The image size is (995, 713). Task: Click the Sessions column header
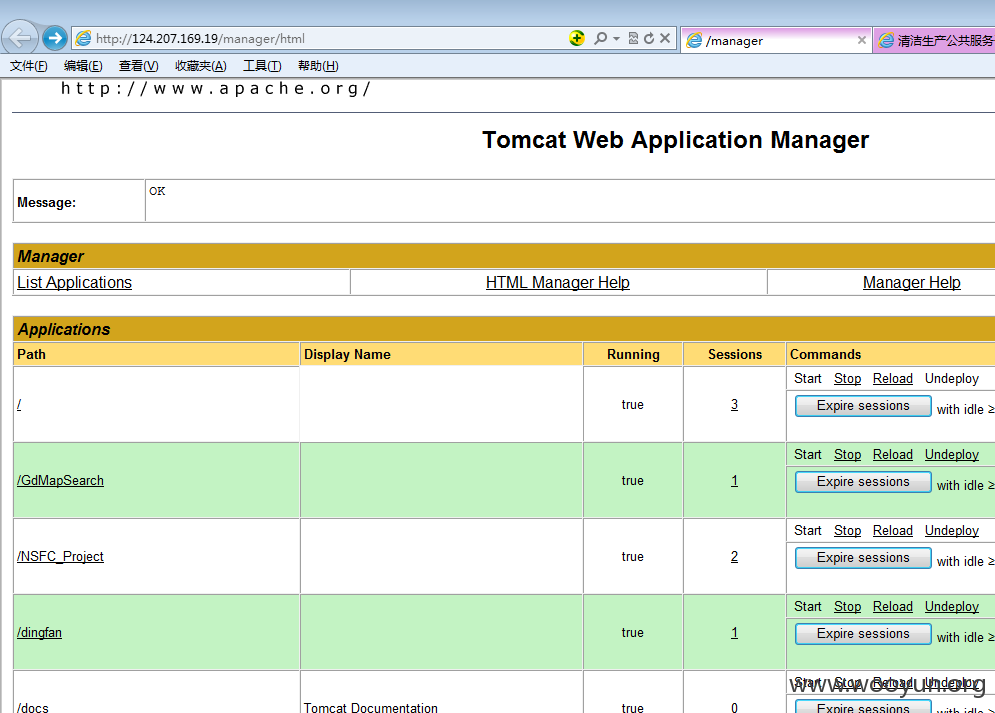pos(735,355)
